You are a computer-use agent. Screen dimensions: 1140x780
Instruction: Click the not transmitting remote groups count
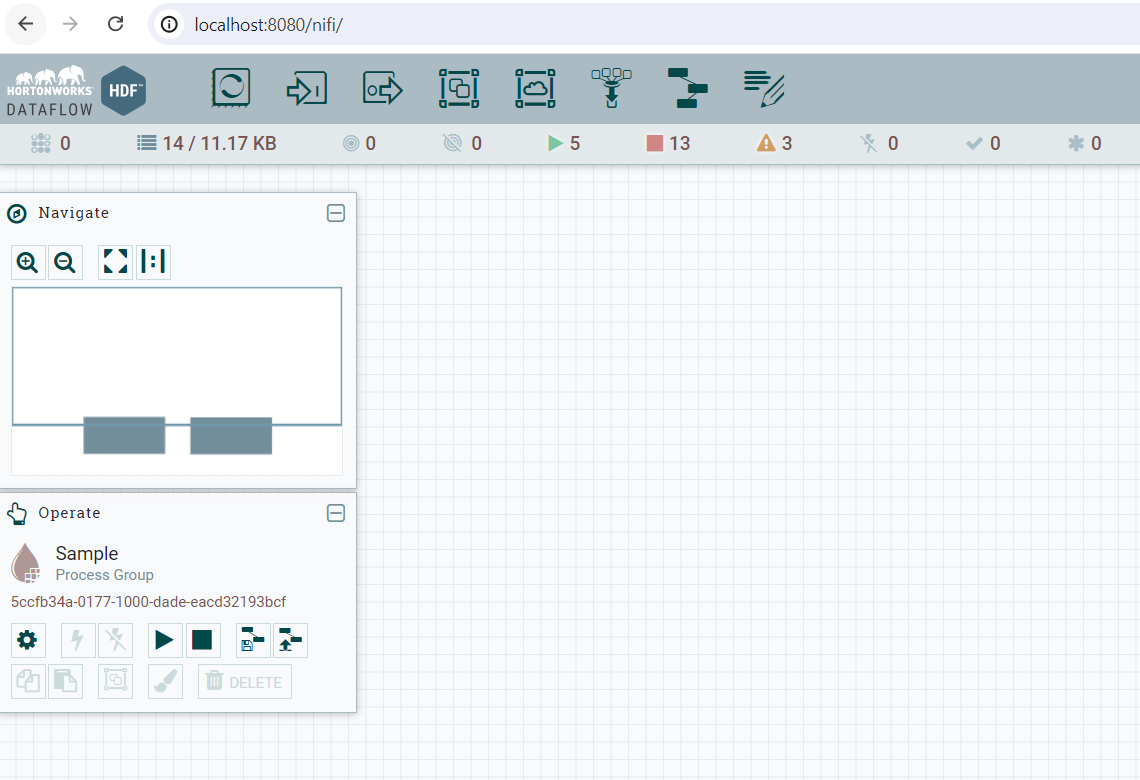462,143
